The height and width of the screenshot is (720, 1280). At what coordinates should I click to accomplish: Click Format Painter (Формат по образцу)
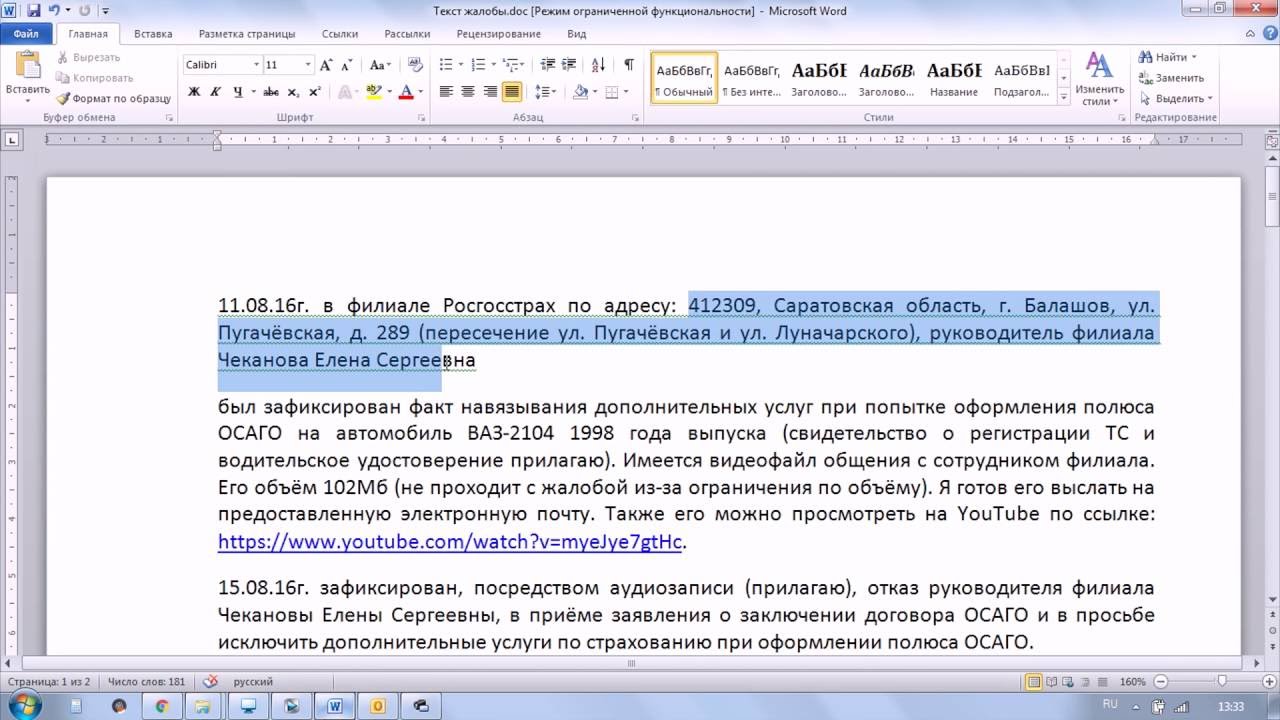(x=114, y=99)
